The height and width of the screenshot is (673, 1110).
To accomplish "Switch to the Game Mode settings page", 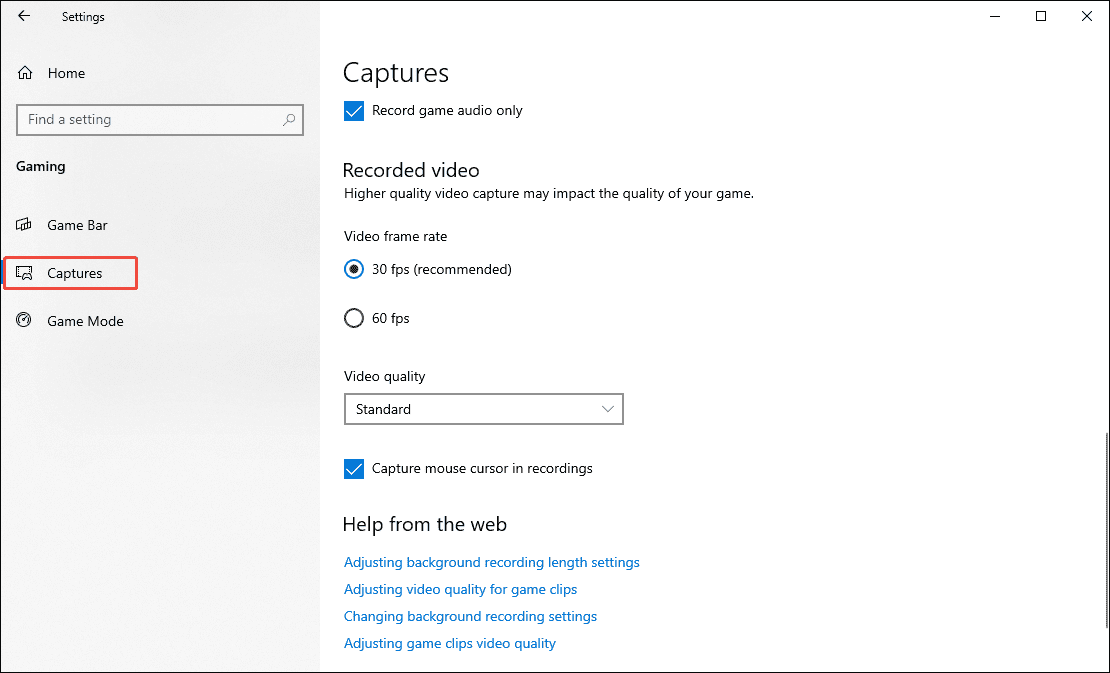I will click(x=85, y=320).
